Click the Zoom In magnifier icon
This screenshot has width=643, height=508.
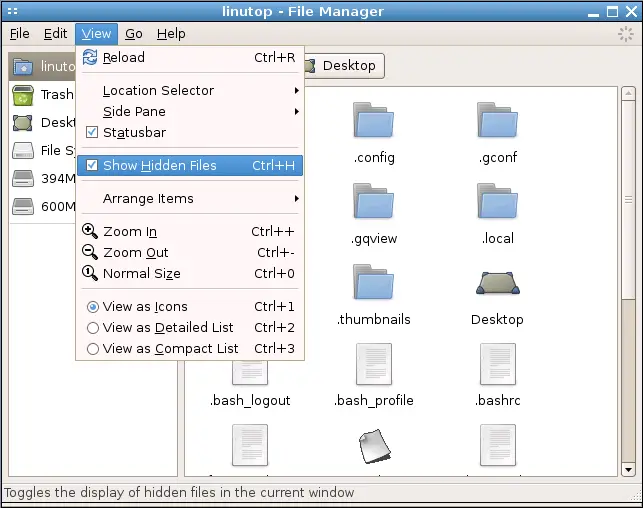pyautogui.click(x=90, y=231)
